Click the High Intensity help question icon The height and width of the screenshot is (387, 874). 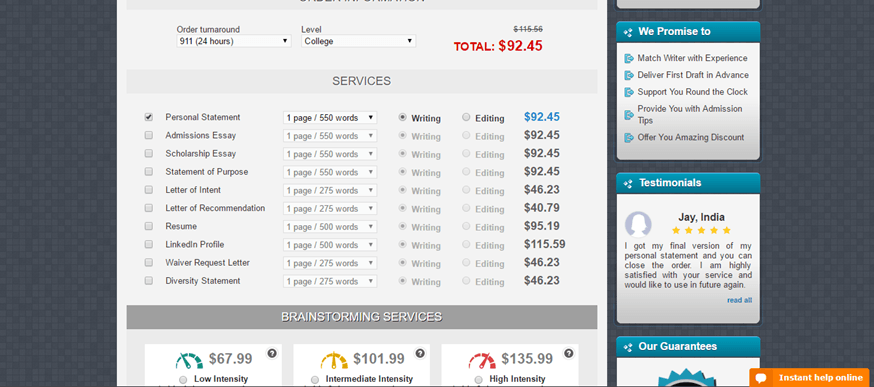(568, 354)
